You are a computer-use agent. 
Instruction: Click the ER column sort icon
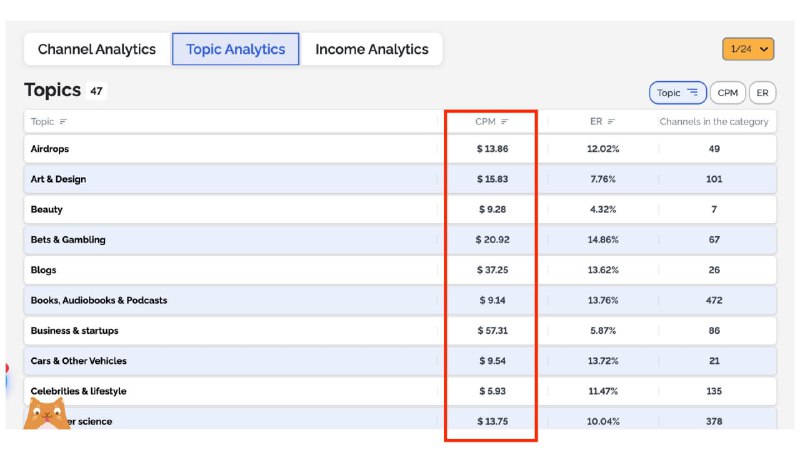click(x=611, y=122)
